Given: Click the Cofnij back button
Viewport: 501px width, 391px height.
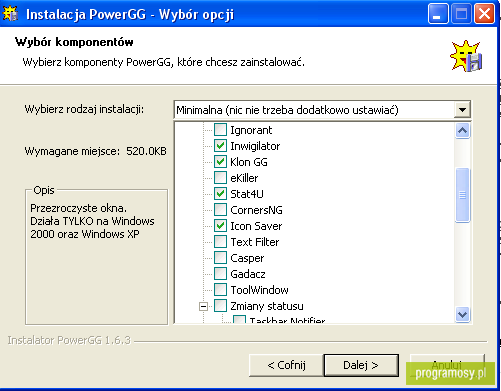Looking at the screenshot, I should coord(286,365).
